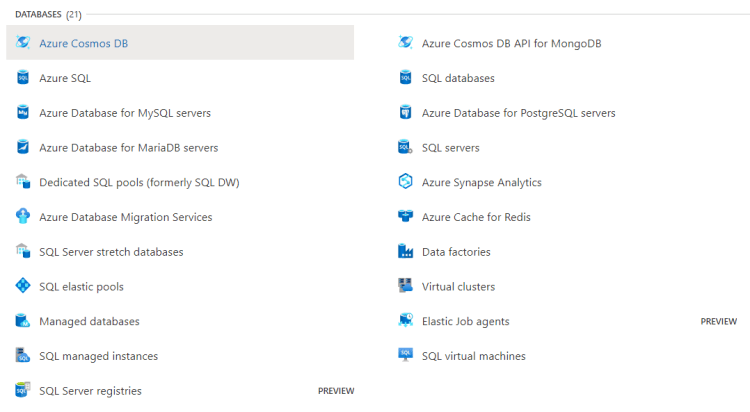This screenshot has width=750, height=412.
Task: Click the MariaDB servers database icon
Action: click(x=23, y=147)
